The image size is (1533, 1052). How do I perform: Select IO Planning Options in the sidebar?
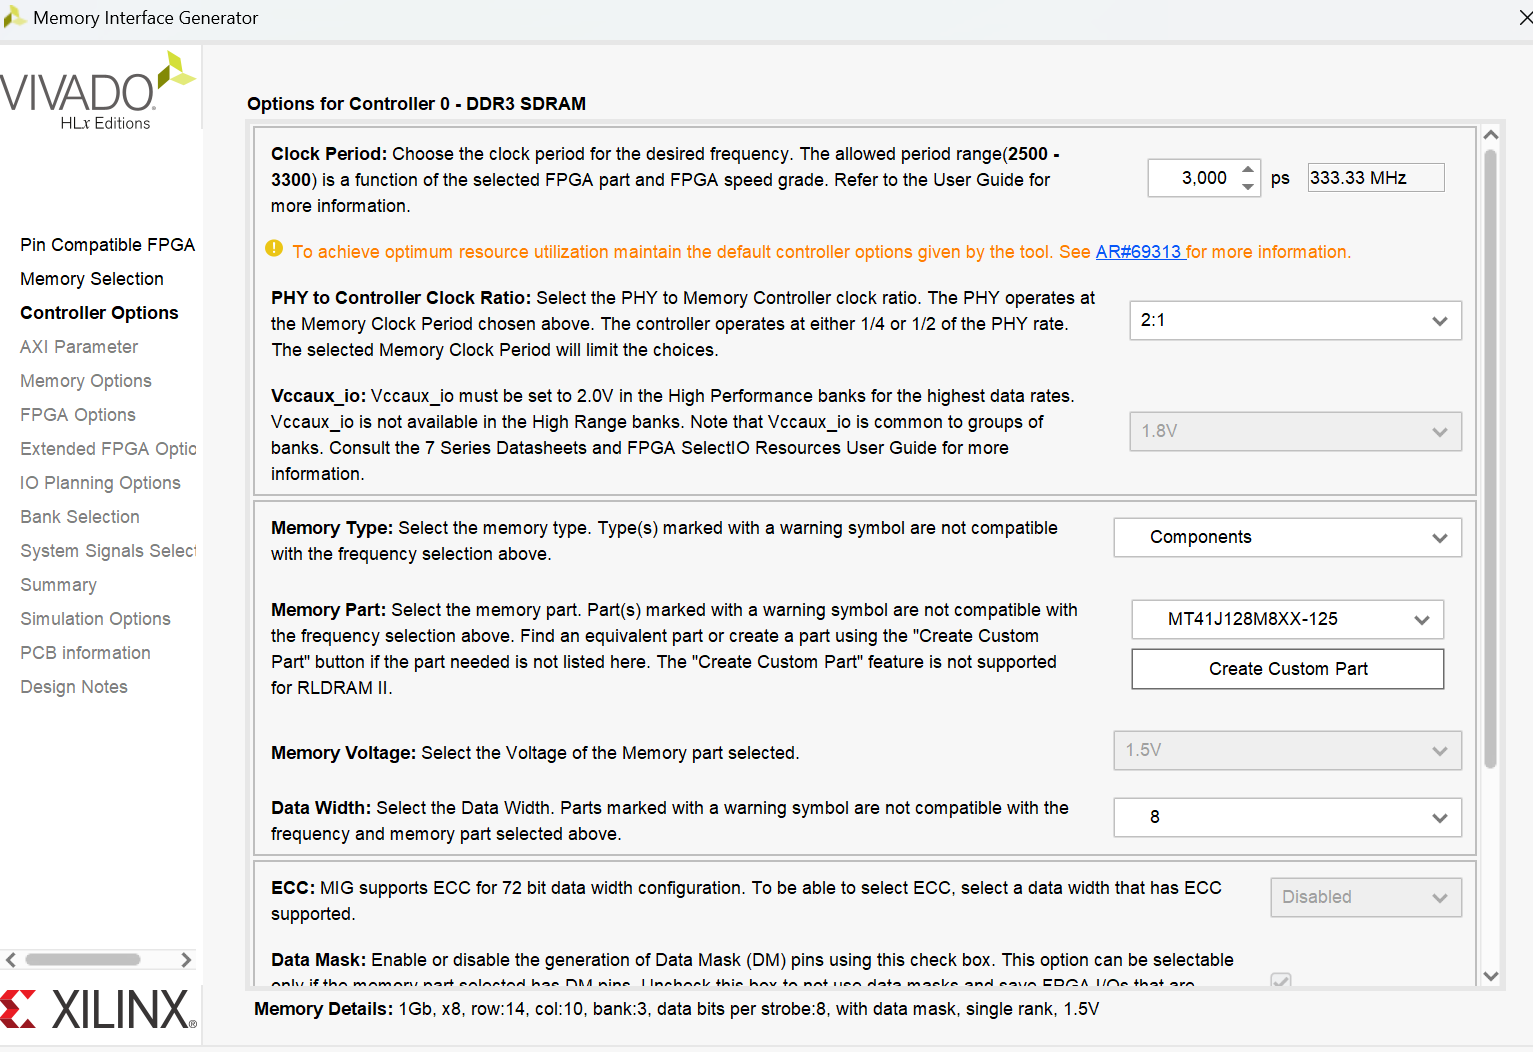100,483
